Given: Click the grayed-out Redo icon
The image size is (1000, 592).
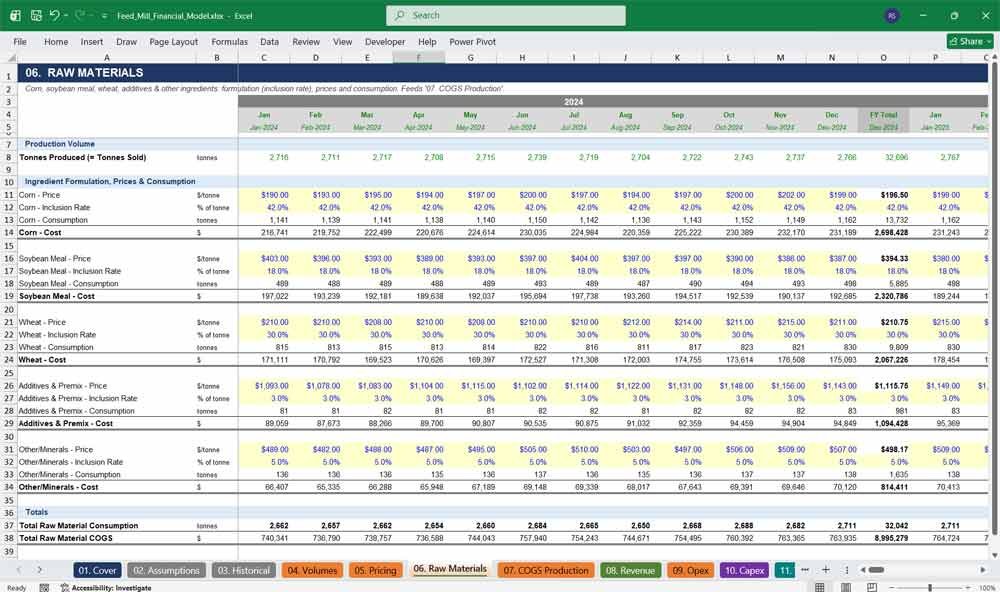Looking at the screenshot, I should pyautogui.click(x=80, y=15).
